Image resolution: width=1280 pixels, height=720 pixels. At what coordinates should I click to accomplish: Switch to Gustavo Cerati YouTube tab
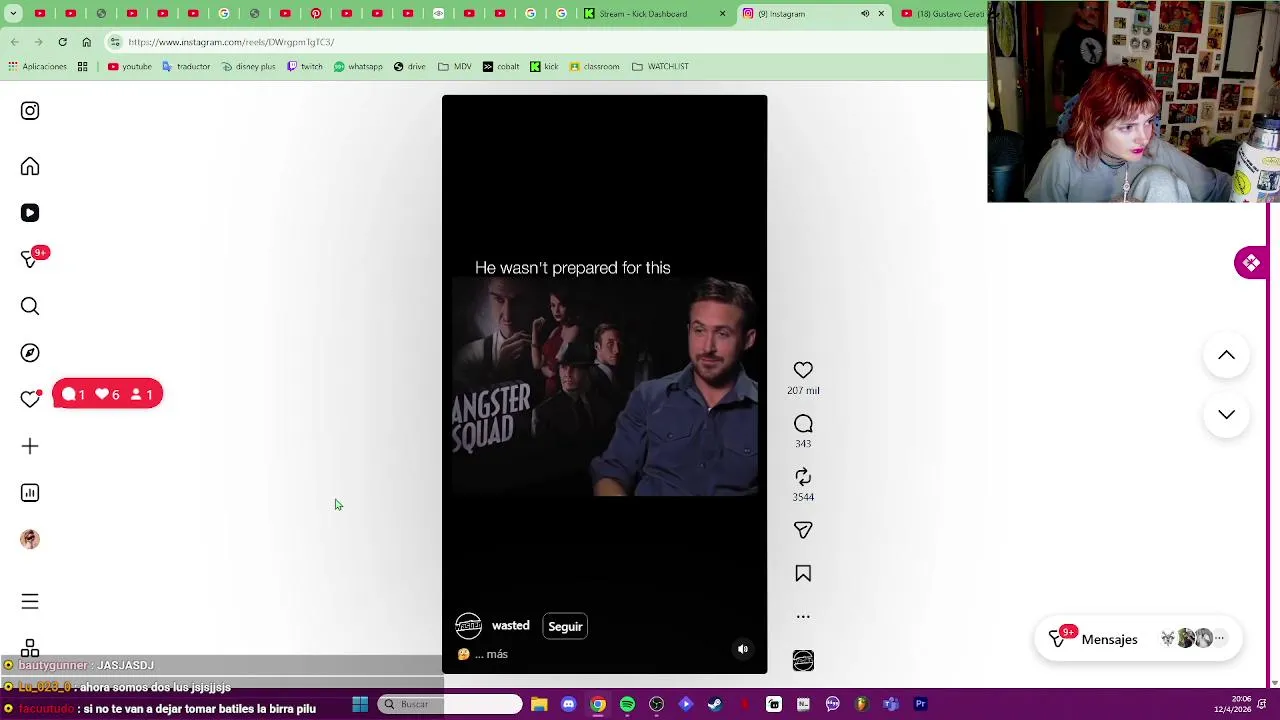[x=942, y=14]
